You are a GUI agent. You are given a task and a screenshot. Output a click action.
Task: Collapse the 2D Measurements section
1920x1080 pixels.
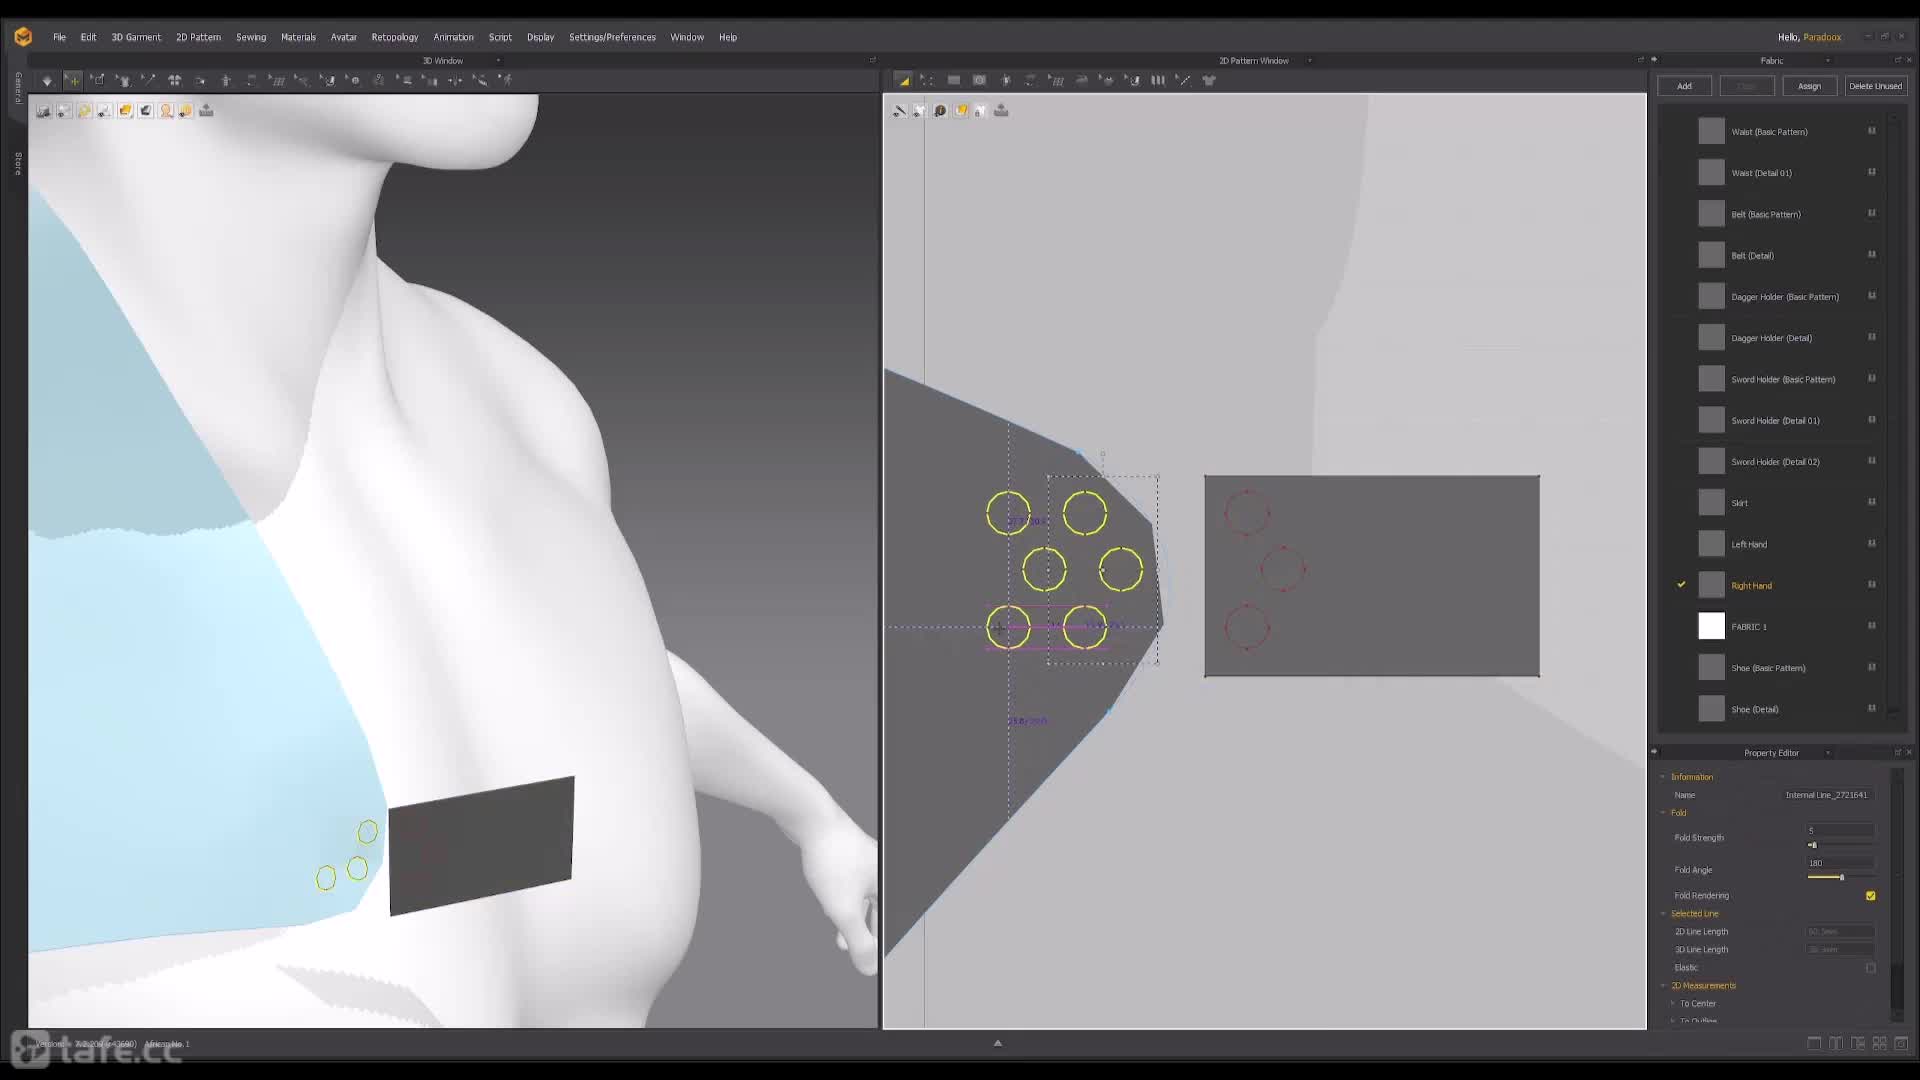click(1663, 986)
